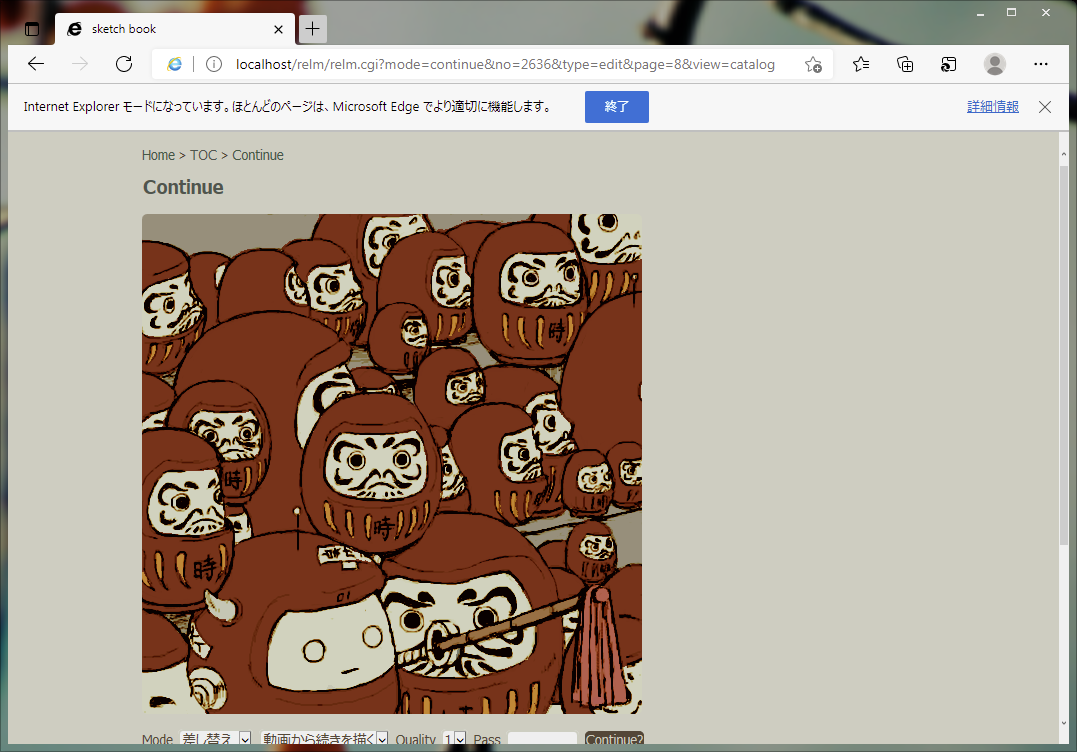This screenshot has width=1077, height=752.
Task: Click the Continue? button
Action: [614, 738]
